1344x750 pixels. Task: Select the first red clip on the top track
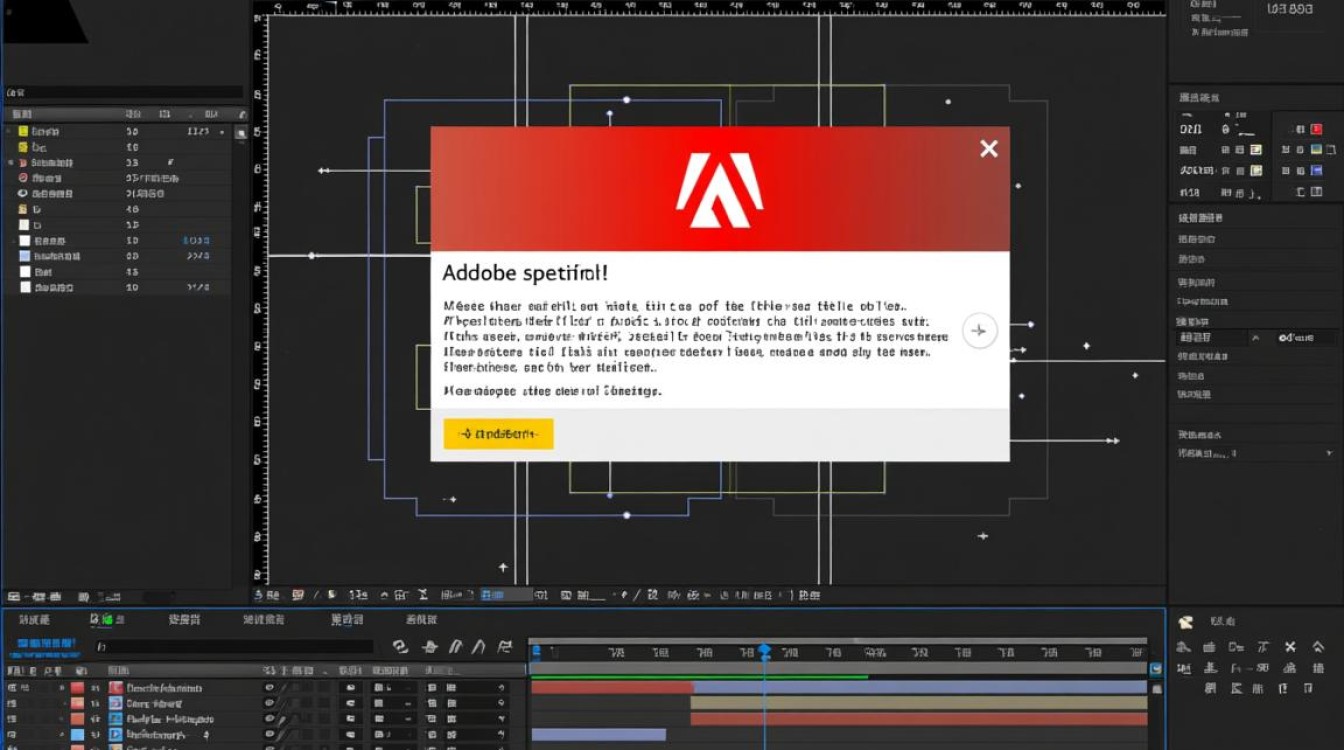[x=612, y=687]
